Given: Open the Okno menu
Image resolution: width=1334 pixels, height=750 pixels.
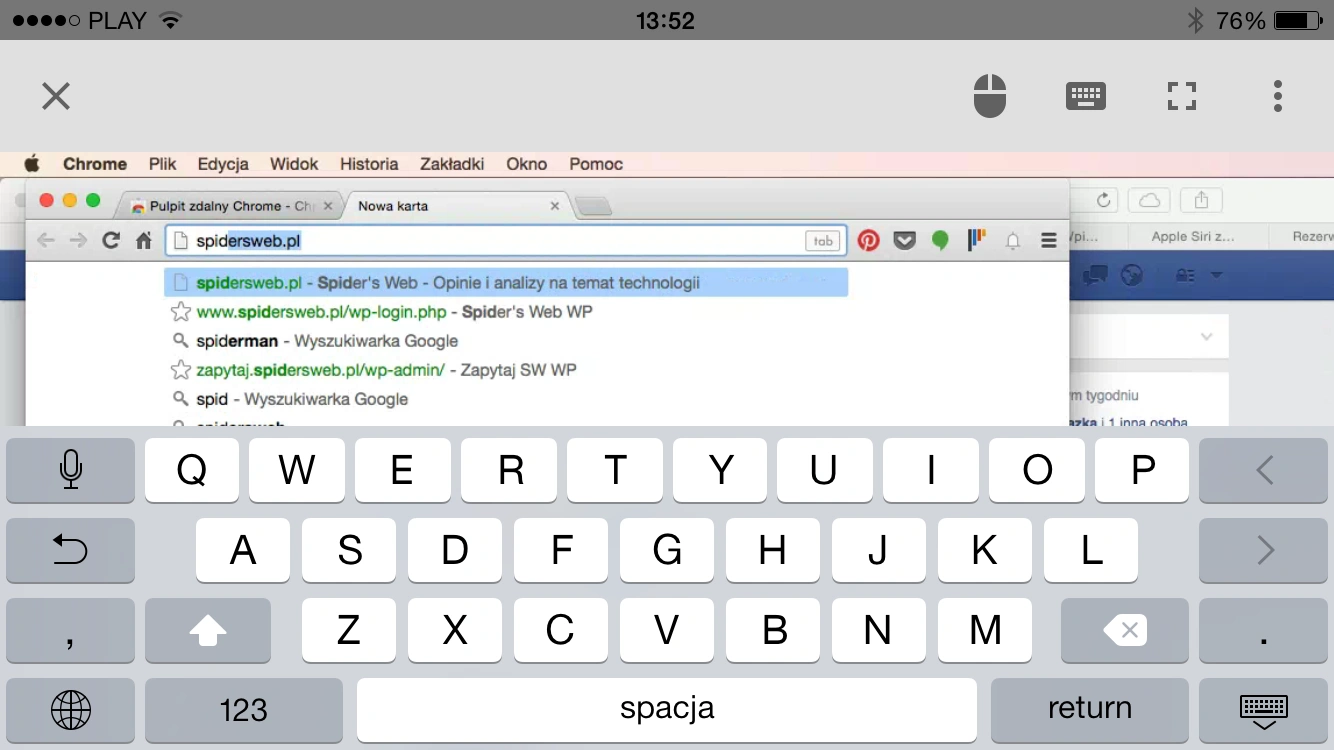Looking at the screenshot, I should pos(526,164).
